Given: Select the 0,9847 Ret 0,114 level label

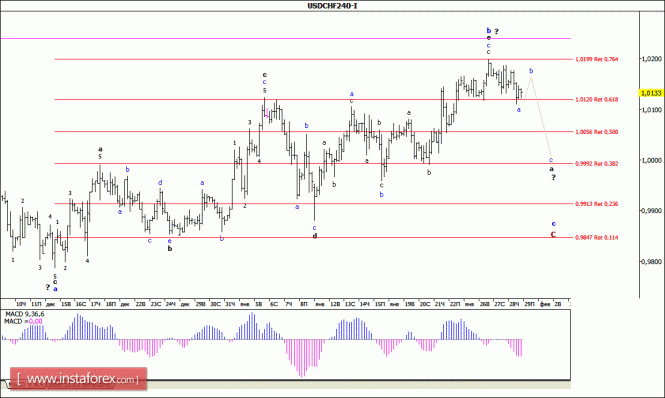Looking at the screenshot, I should coord(597,238).
